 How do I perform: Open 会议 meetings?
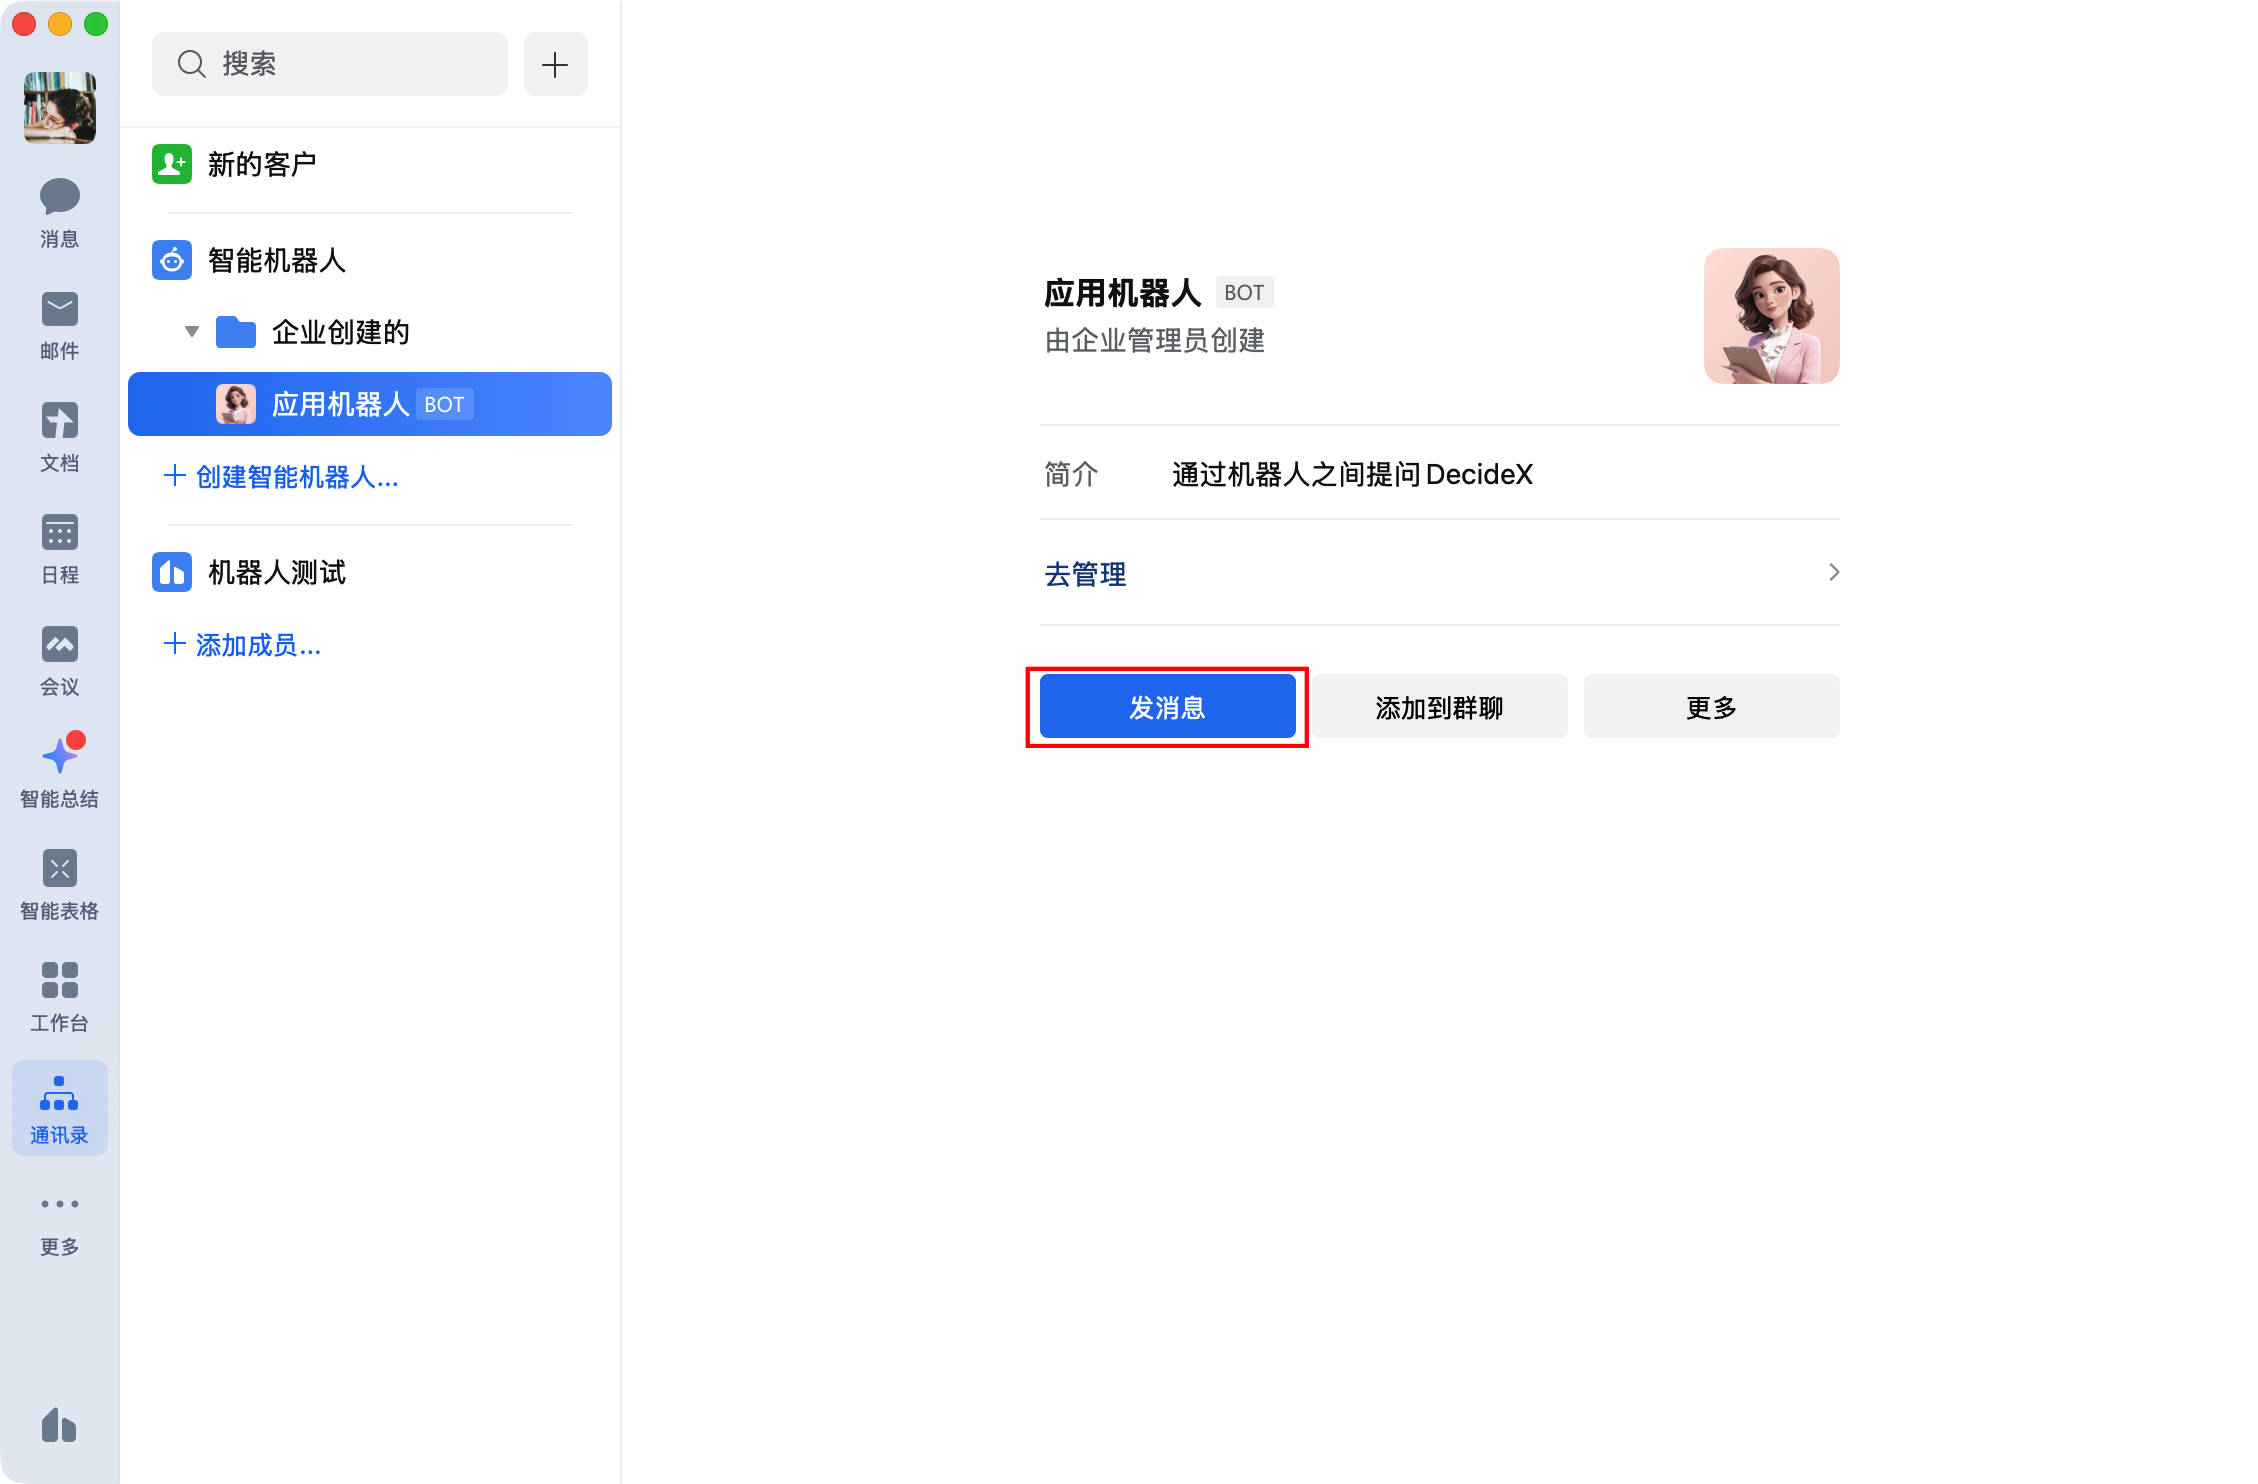(x=59, y=661)
